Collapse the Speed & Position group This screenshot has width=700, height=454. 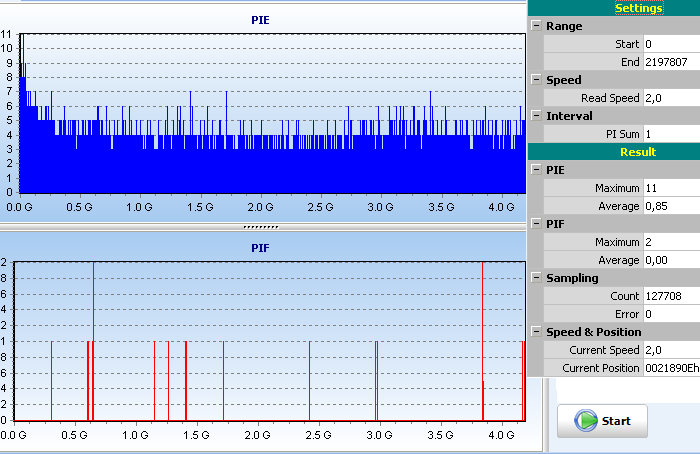(x=536, y=332)
